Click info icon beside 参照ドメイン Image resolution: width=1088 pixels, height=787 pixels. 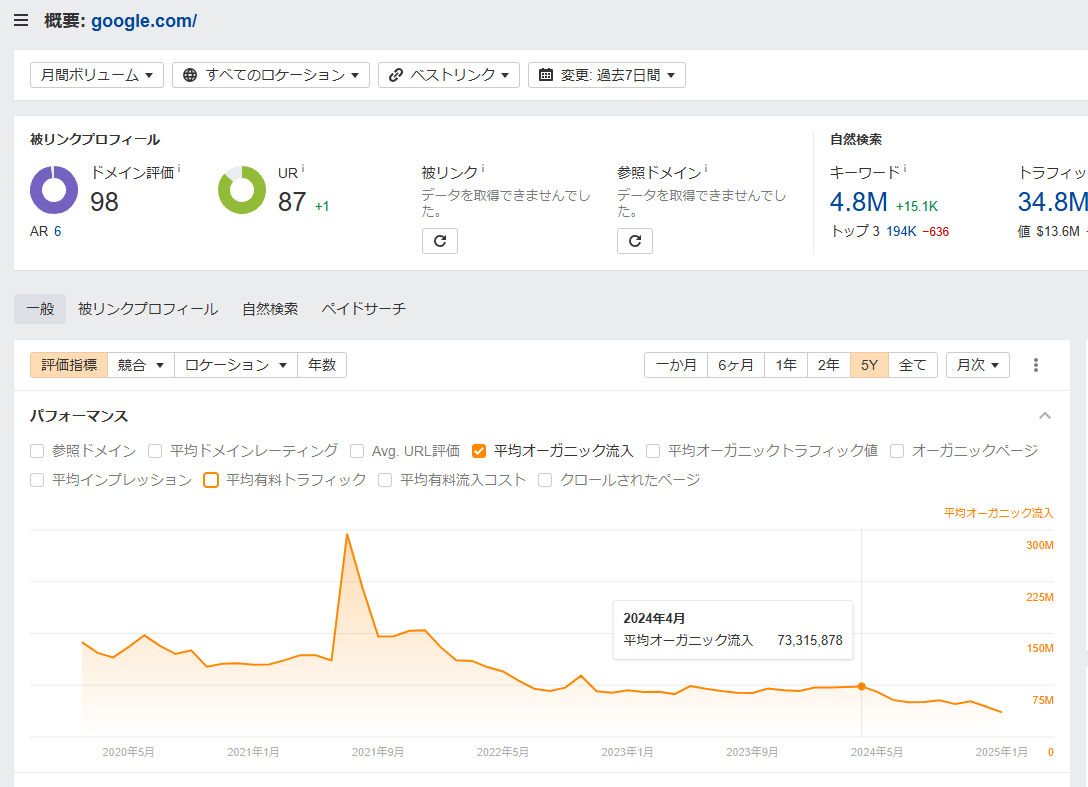[x=706, y=169]
